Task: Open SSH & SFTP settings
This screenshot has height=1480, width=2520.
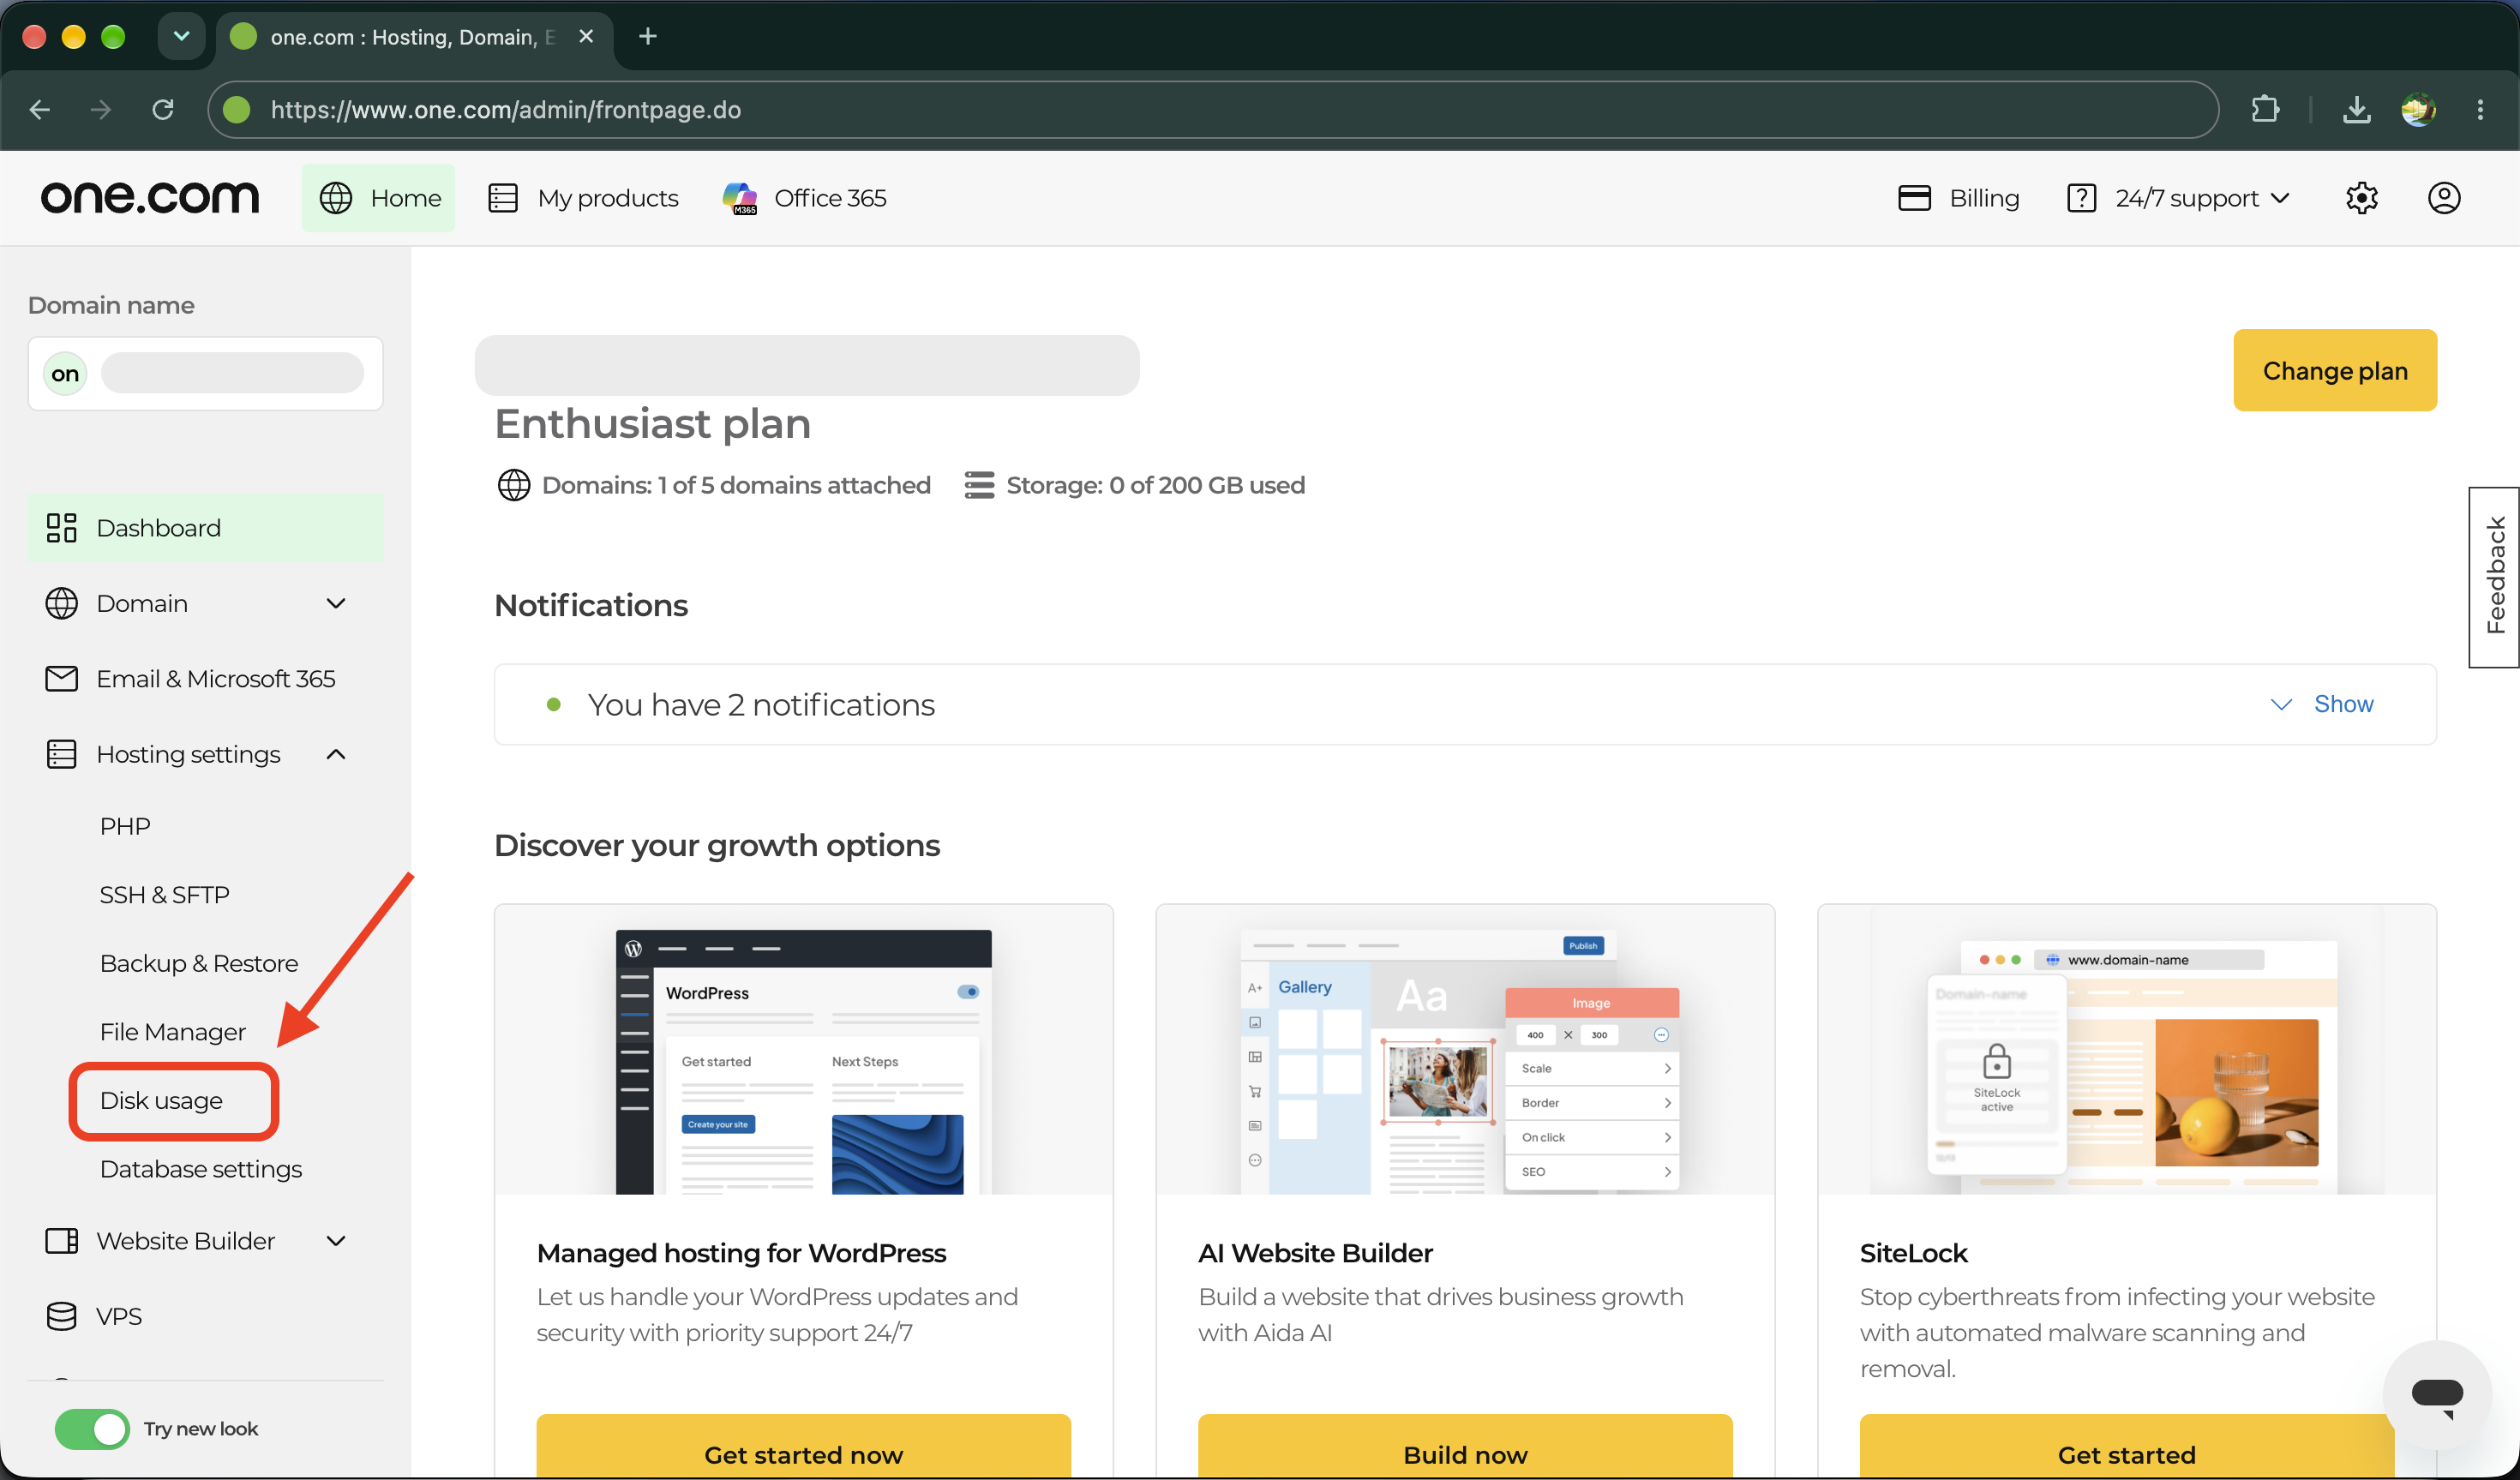Action: (x=164, y=894)
